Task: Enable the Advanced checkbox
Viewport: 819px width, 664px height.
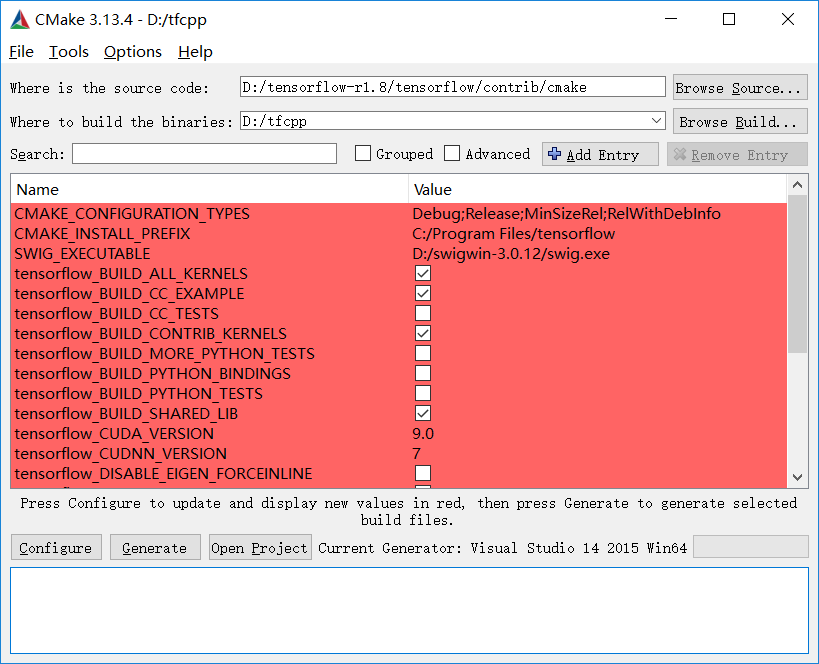Action: point(451,153)
